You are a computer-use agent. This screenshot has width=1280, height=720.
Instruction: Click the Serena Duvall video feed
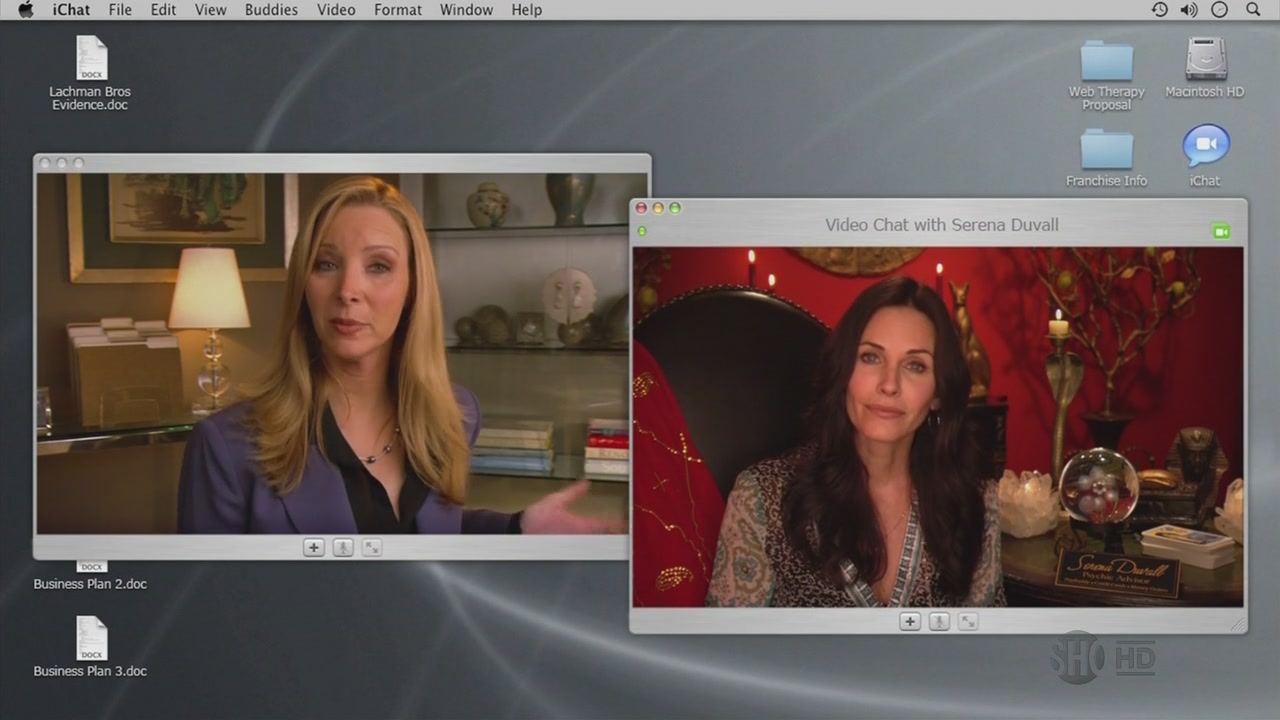point(938,427)
